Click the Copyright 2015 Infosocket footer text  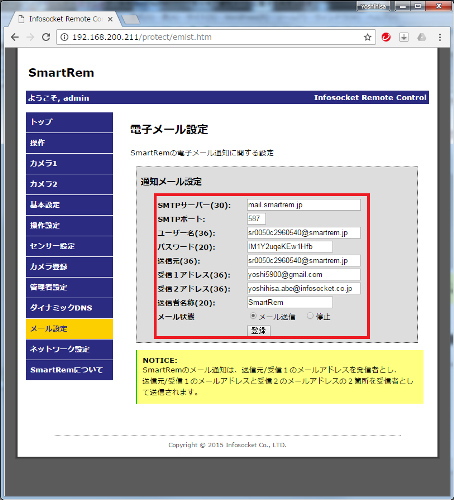(x=227, y=445)
